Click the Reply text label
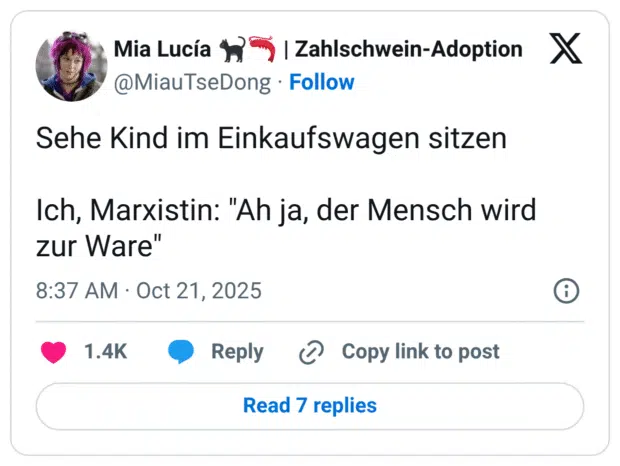This screenshot has width=620, height=466. (237, 352)
